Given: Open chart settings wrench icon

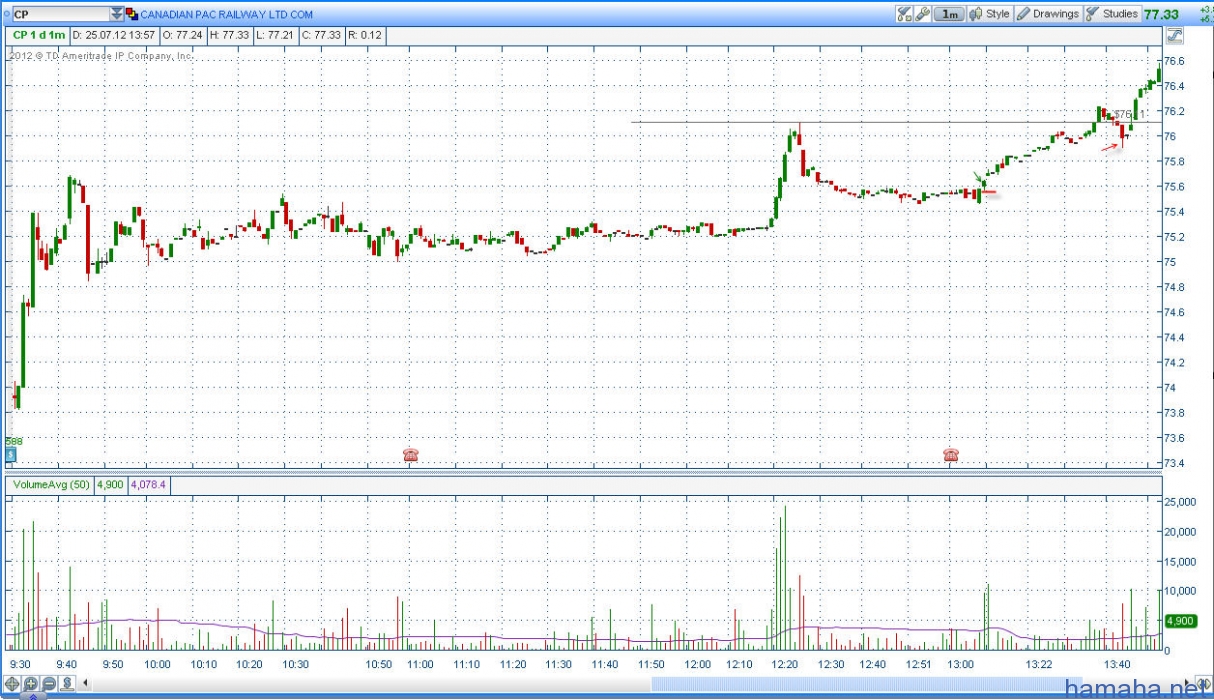Looking at the screenshot, I should pyautogui.click(x=922, y=14).
